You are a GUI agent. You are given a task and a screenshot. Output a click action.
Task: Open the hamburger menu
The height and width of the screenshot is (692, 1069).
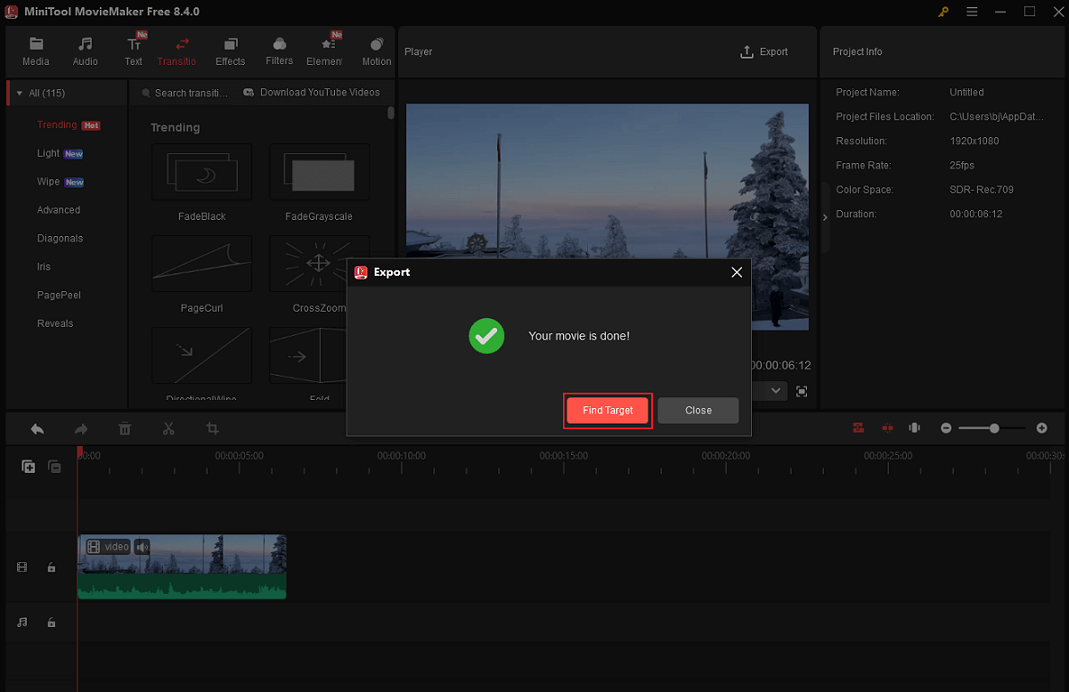[x=971, y=12]
